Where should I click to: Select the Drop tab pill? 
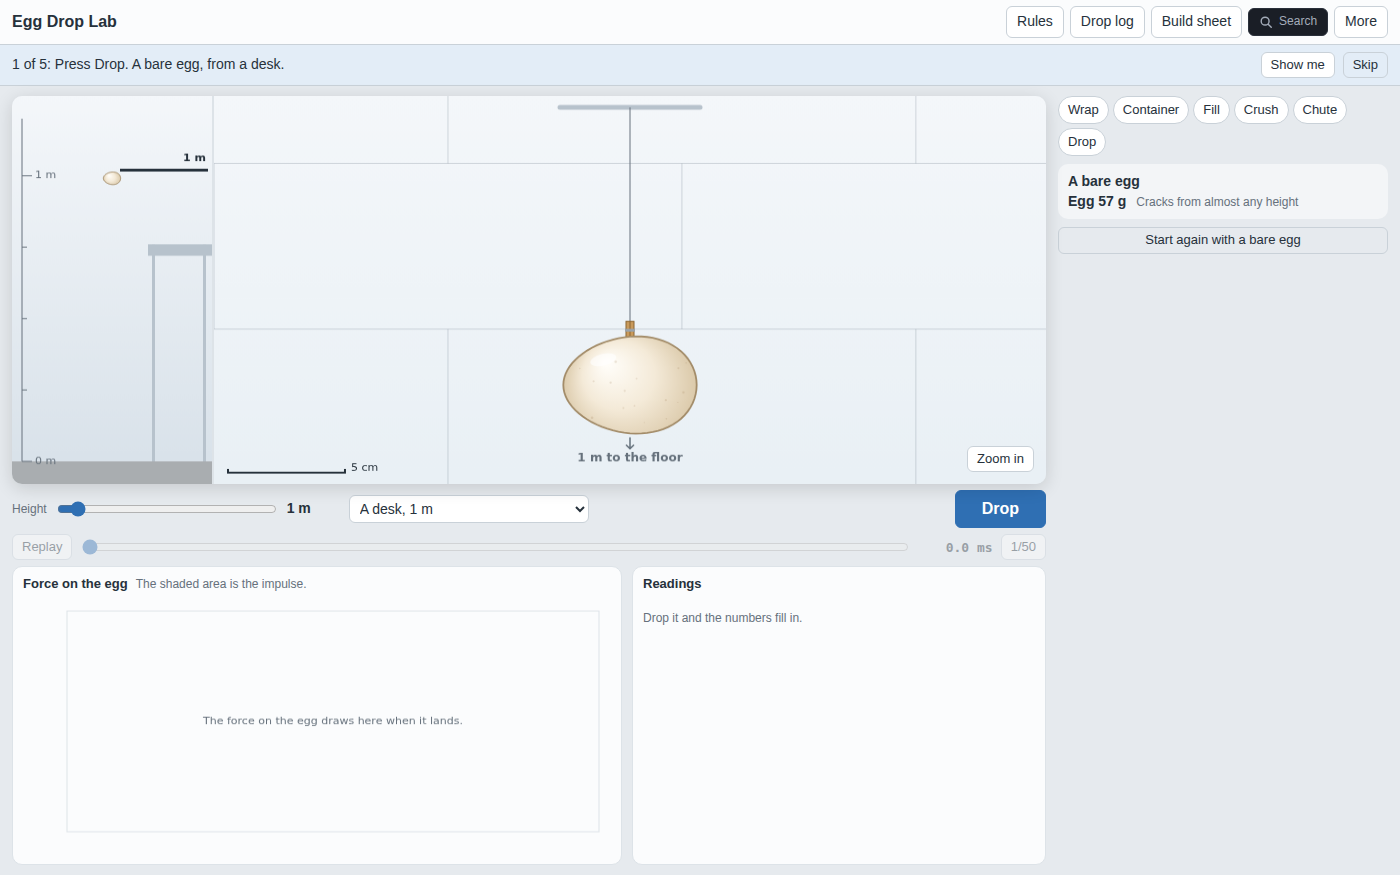pyautogui.click(x=1082, y=142)
